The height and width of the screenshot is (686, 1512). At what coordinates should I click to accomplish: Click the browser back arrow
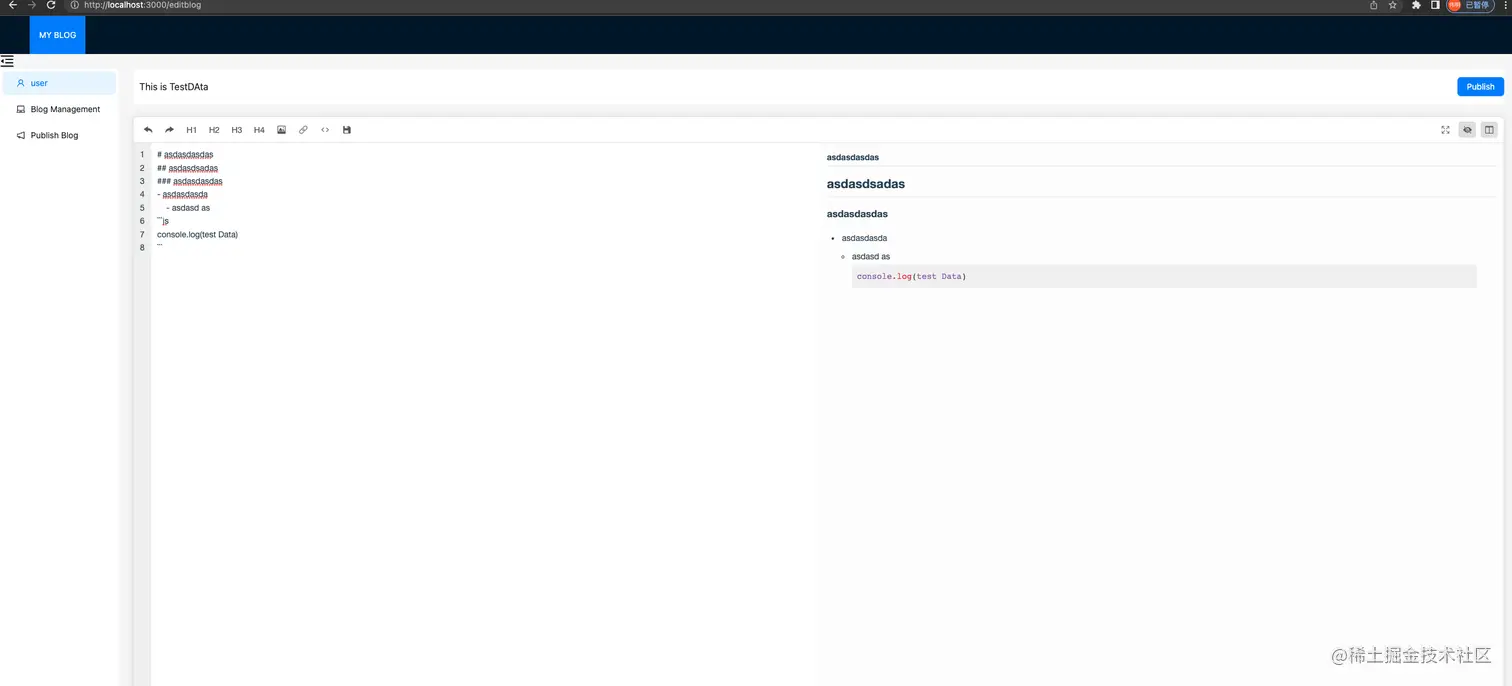click(12, 5)
